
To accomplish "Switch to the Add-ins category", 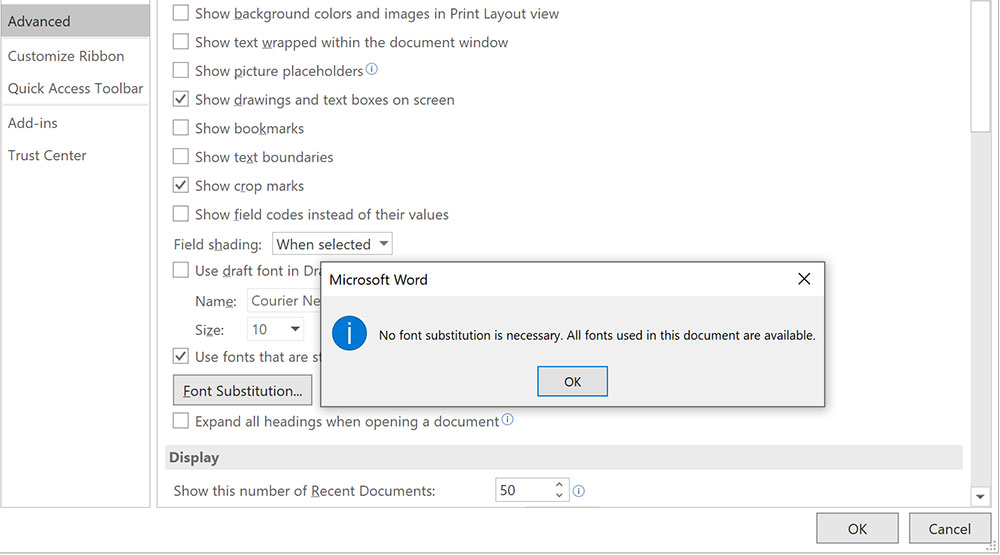I will 33,122.
